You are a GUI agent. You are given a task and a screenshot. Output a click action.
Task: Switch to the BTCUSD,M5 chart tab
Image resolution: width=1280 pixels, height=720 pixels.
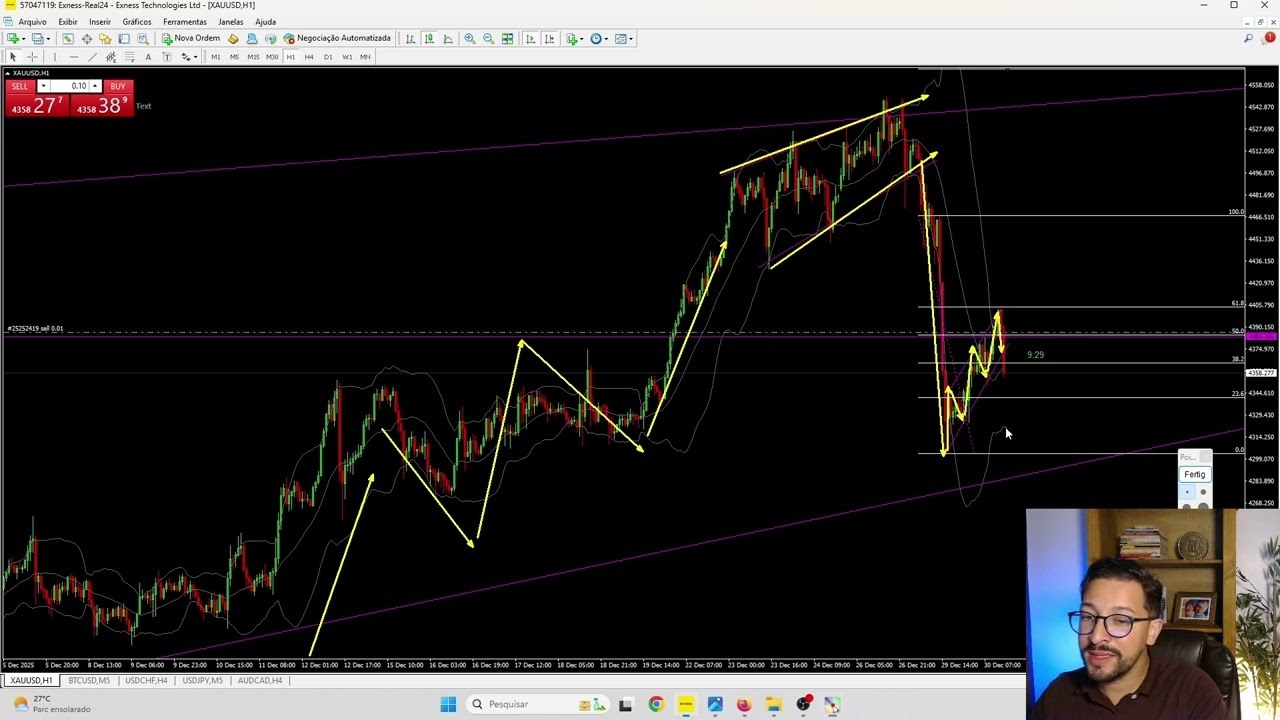point(89,680)
